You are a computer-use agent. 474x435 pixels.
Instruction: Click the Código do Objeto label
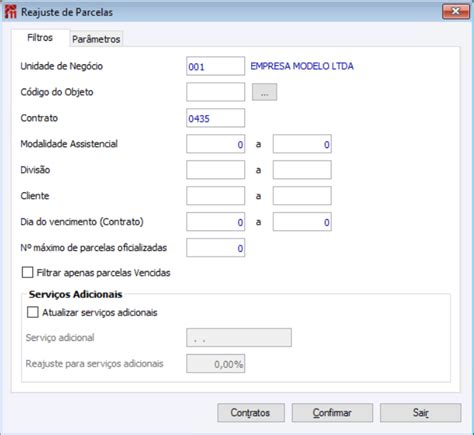(x=57, y=92)
